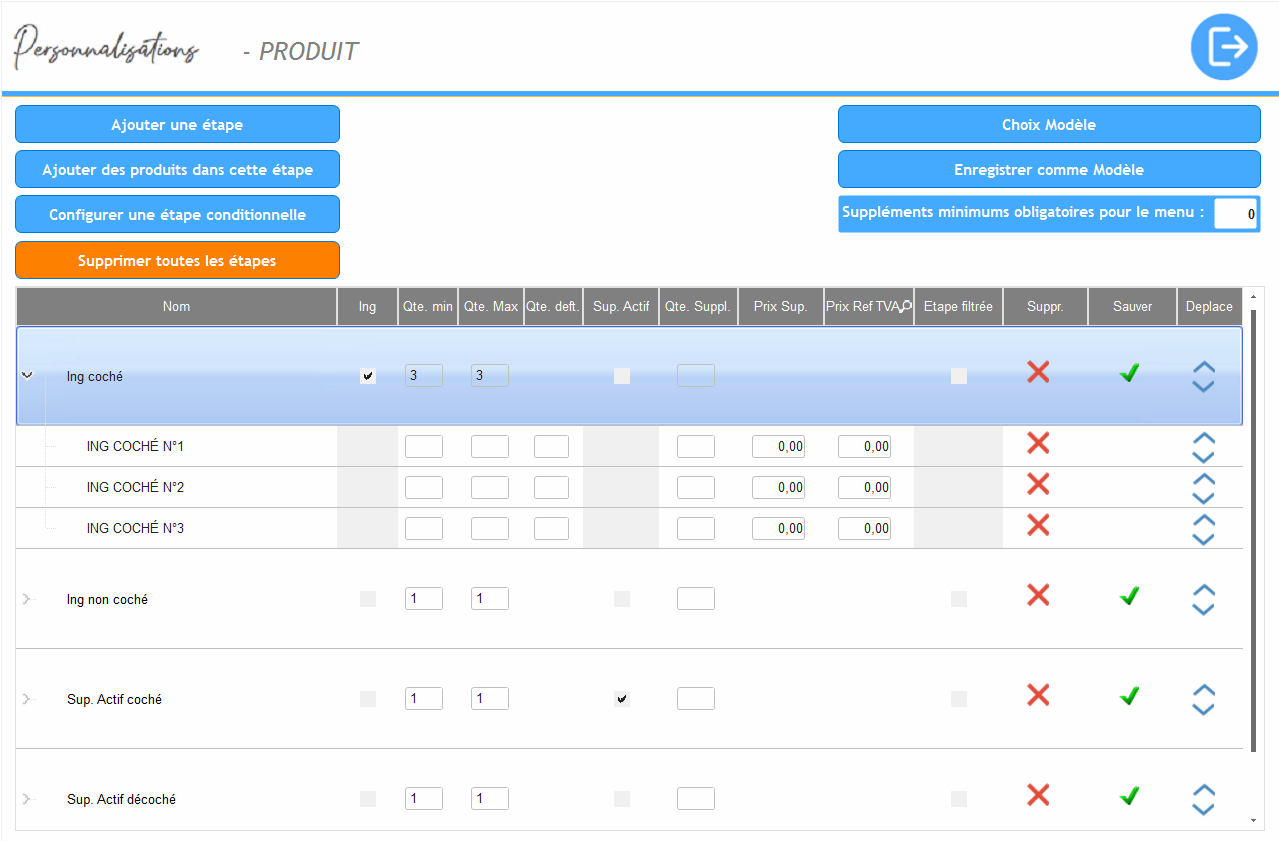The width and height of the screenshot is (1279, 841).
Task: Sort by the Nom column header
Action: click(176, 307)
